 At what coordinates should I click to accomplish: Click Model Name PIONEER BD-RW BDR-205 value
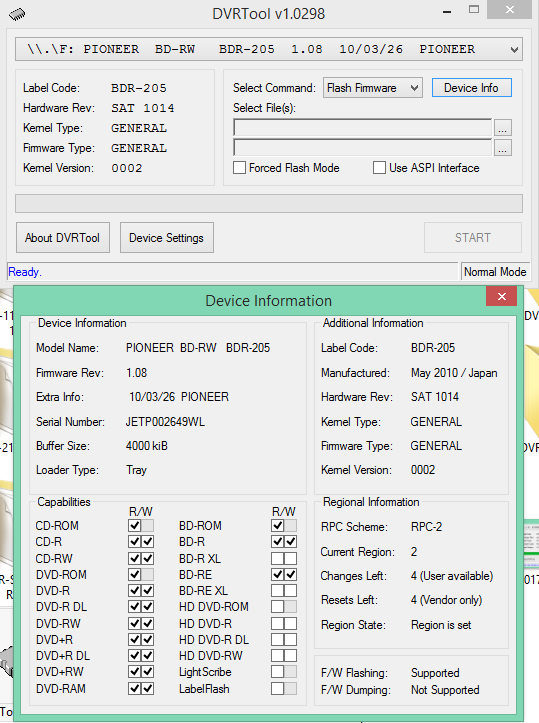(x=198, y=348)
